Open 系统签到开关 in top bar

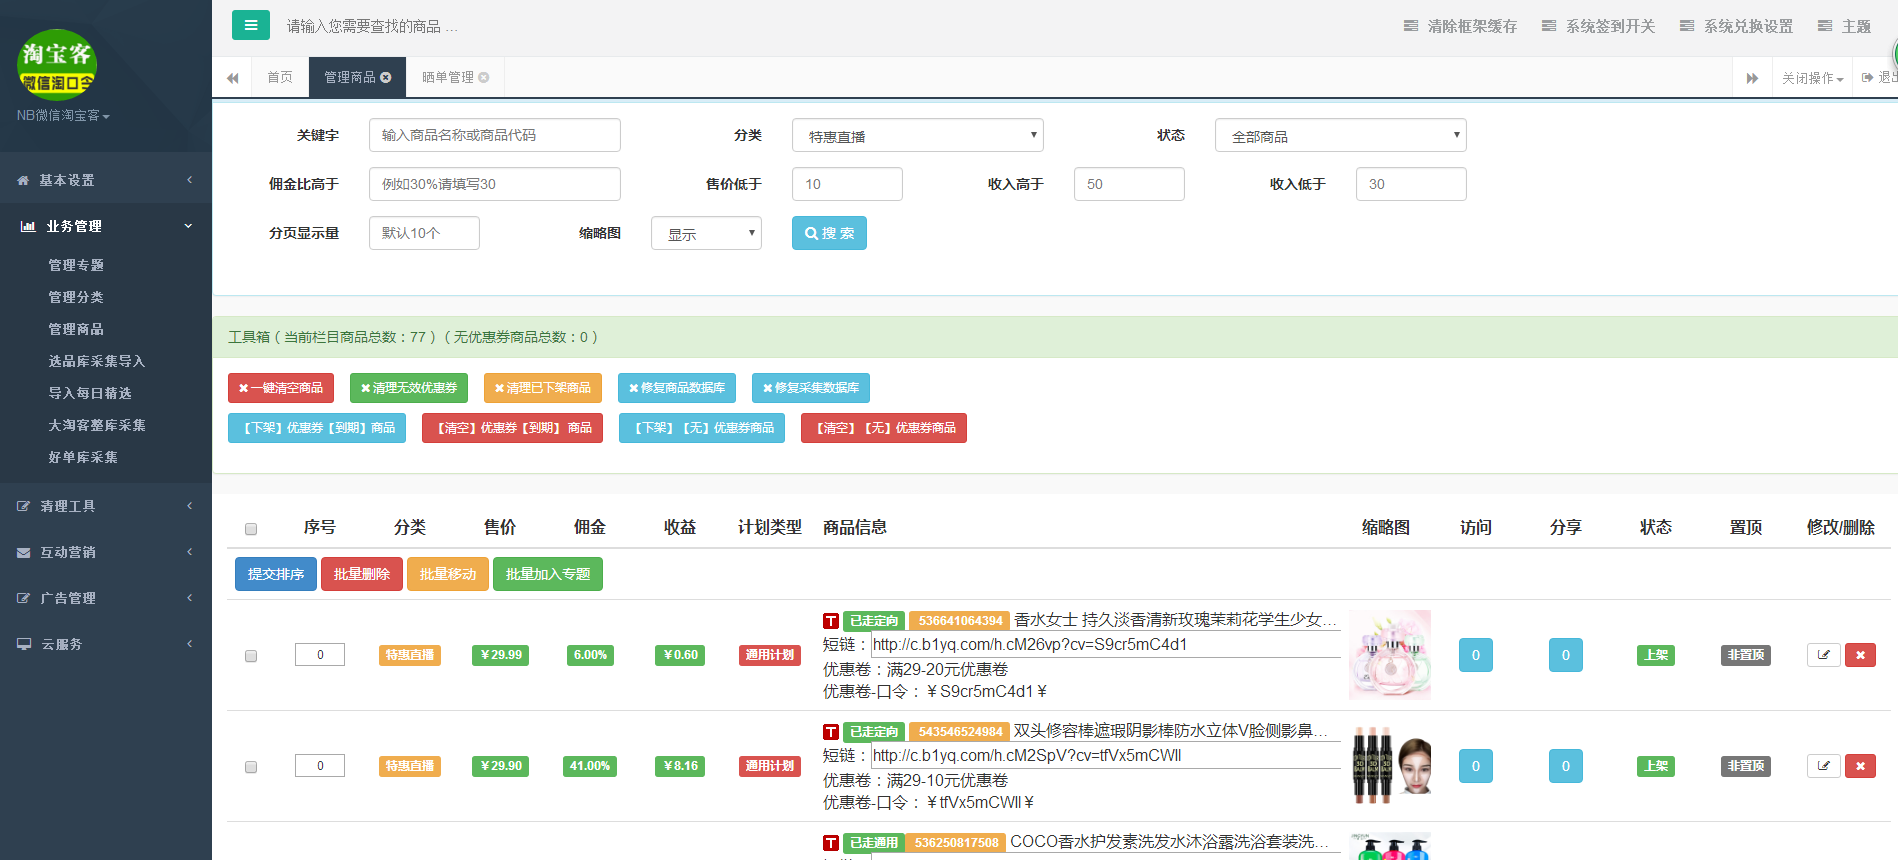pos(1598,26)
